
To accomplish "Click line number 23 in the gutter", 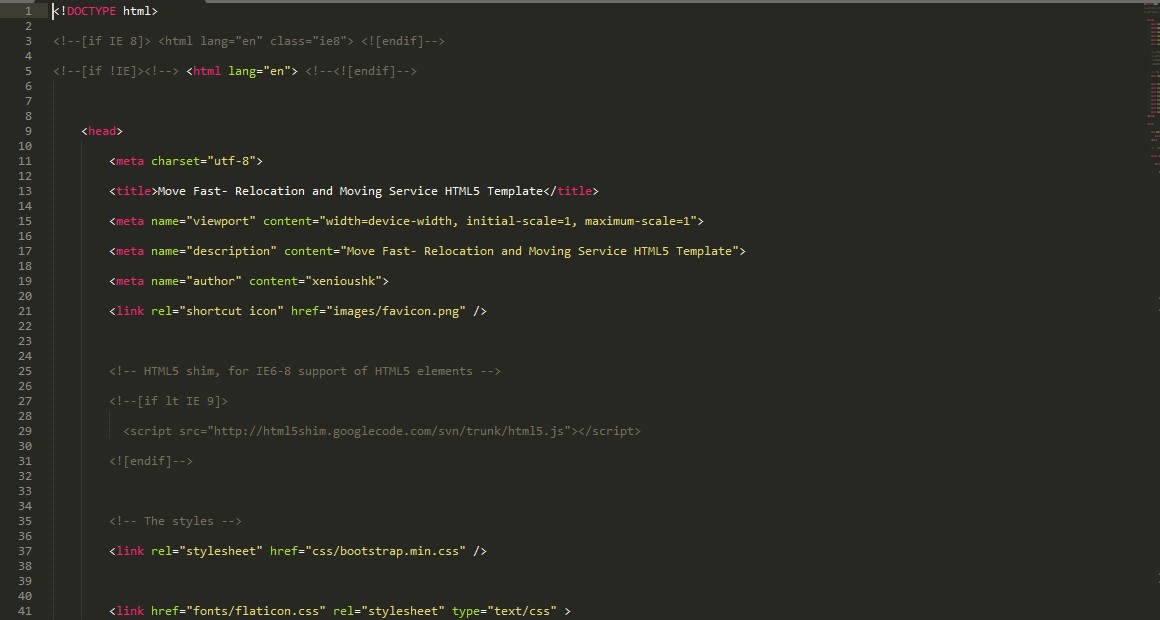I will pyautogui.click(x=24, y=341).
